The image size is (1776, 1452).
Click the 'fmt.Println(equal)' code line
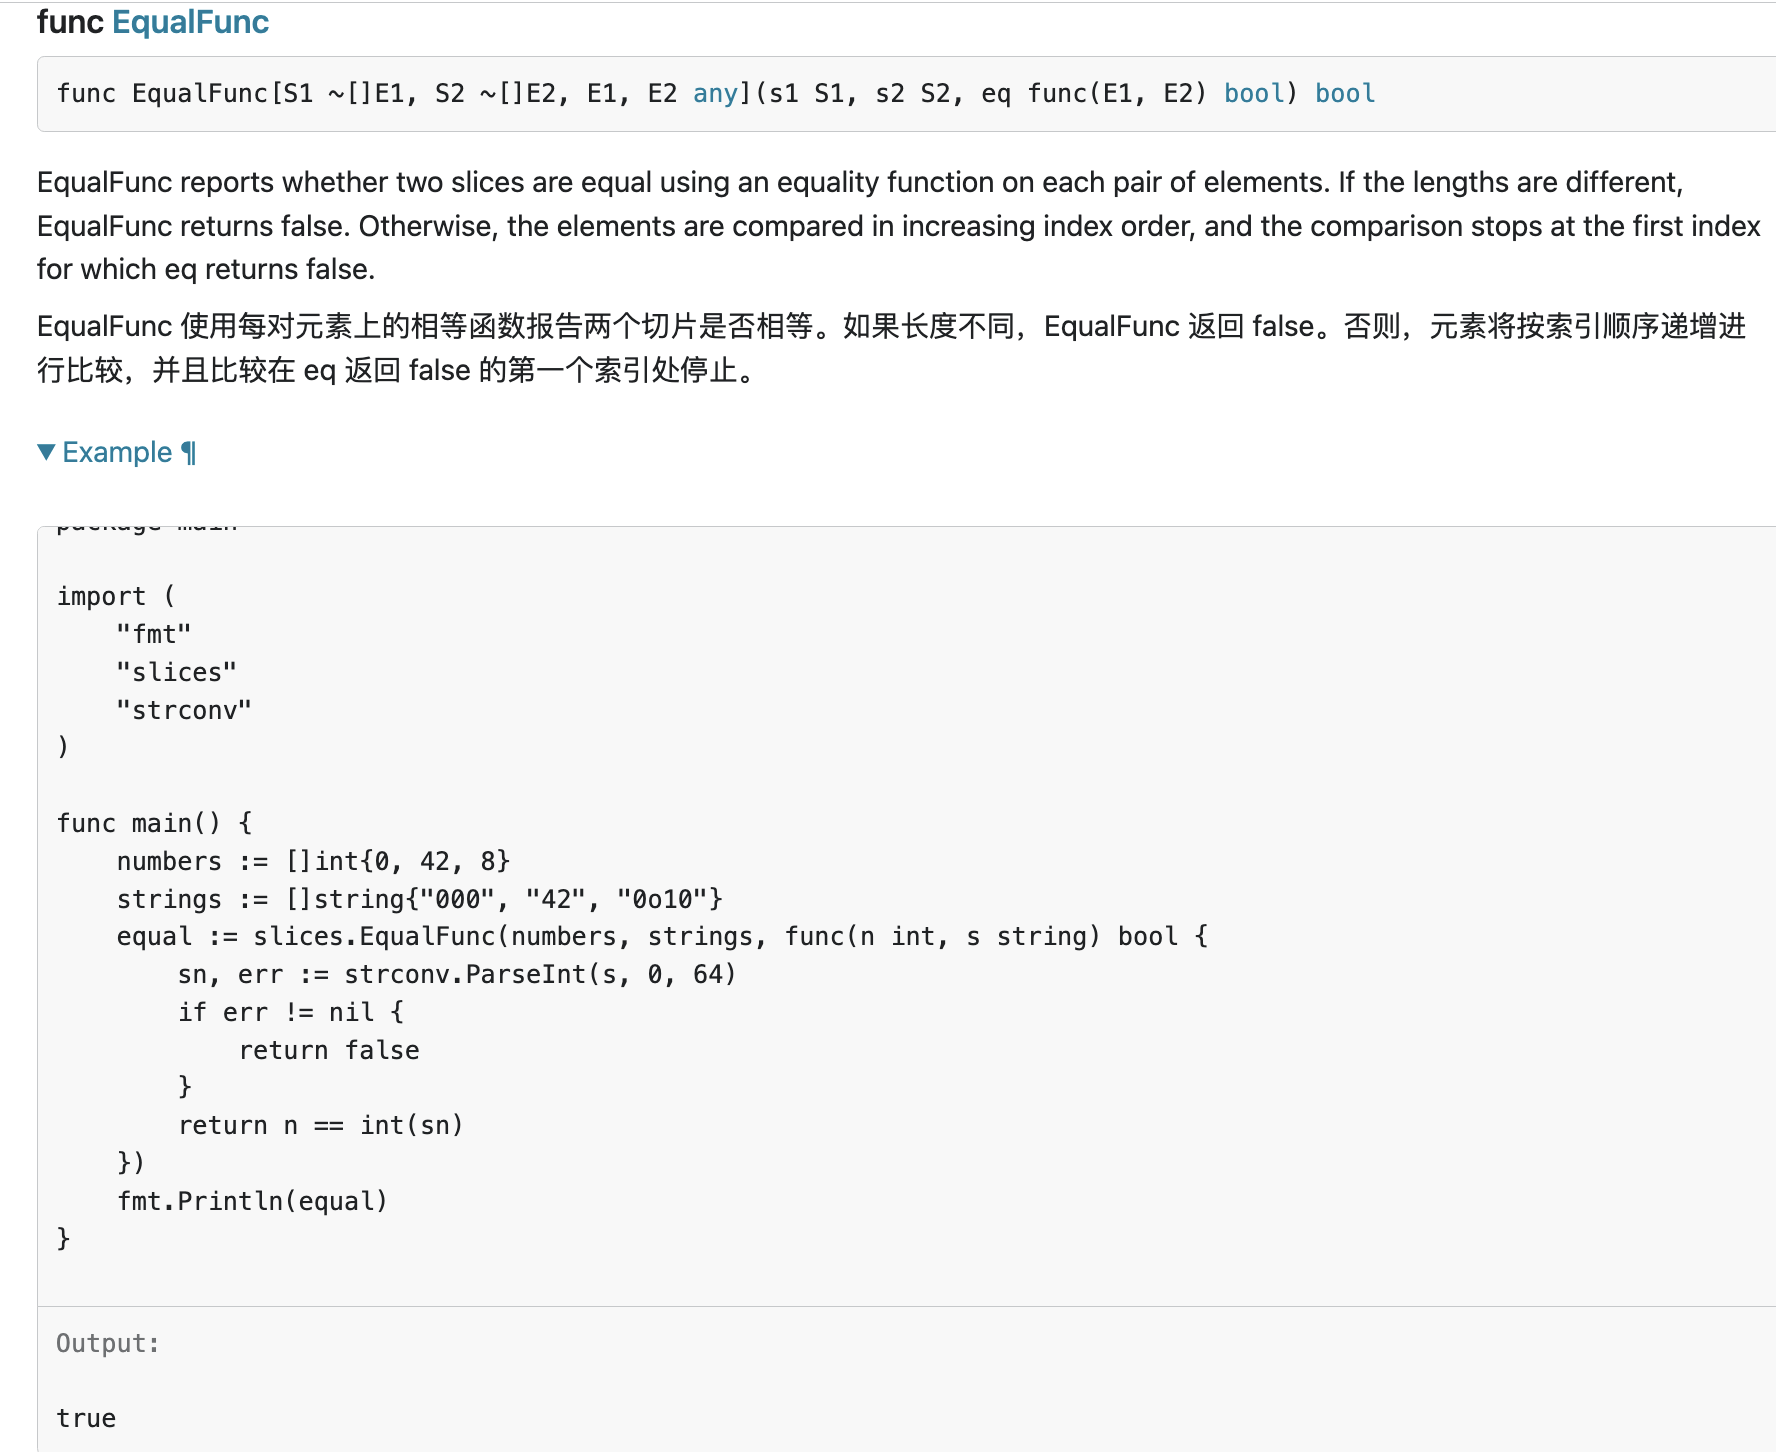(252, 1201)
